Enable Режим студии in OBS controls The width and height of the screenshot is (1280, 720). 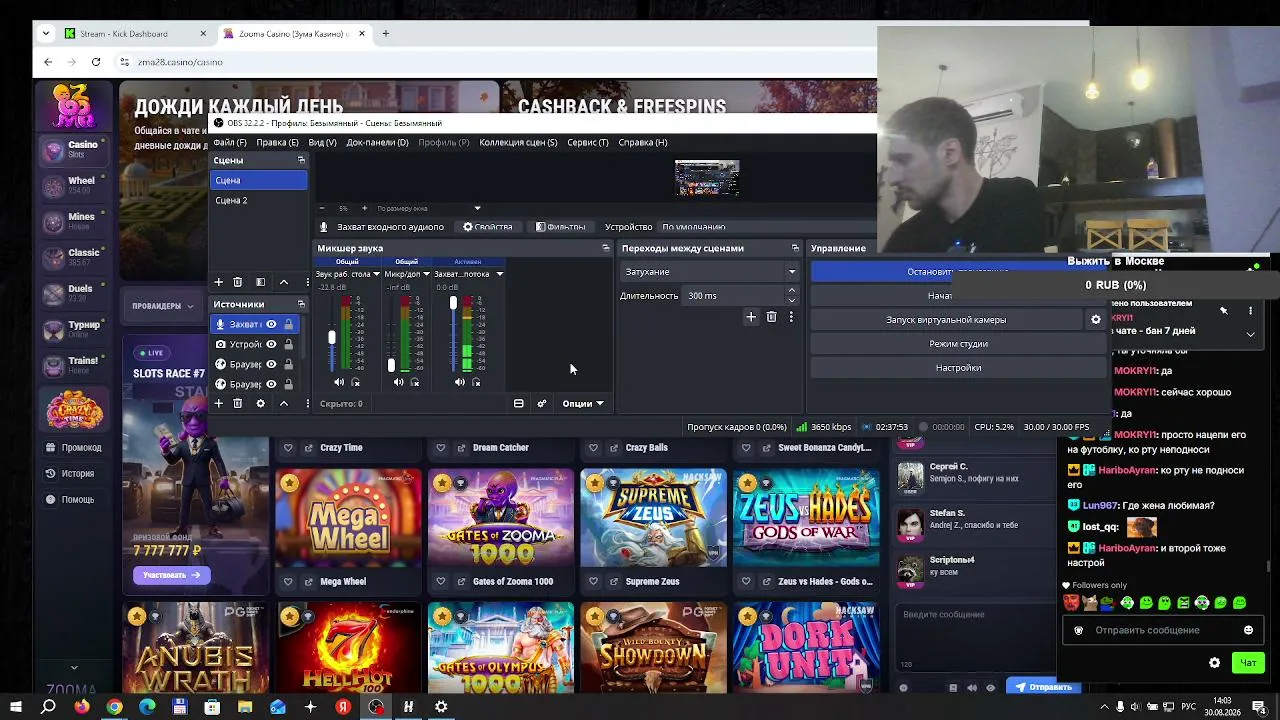click(958, 344)
